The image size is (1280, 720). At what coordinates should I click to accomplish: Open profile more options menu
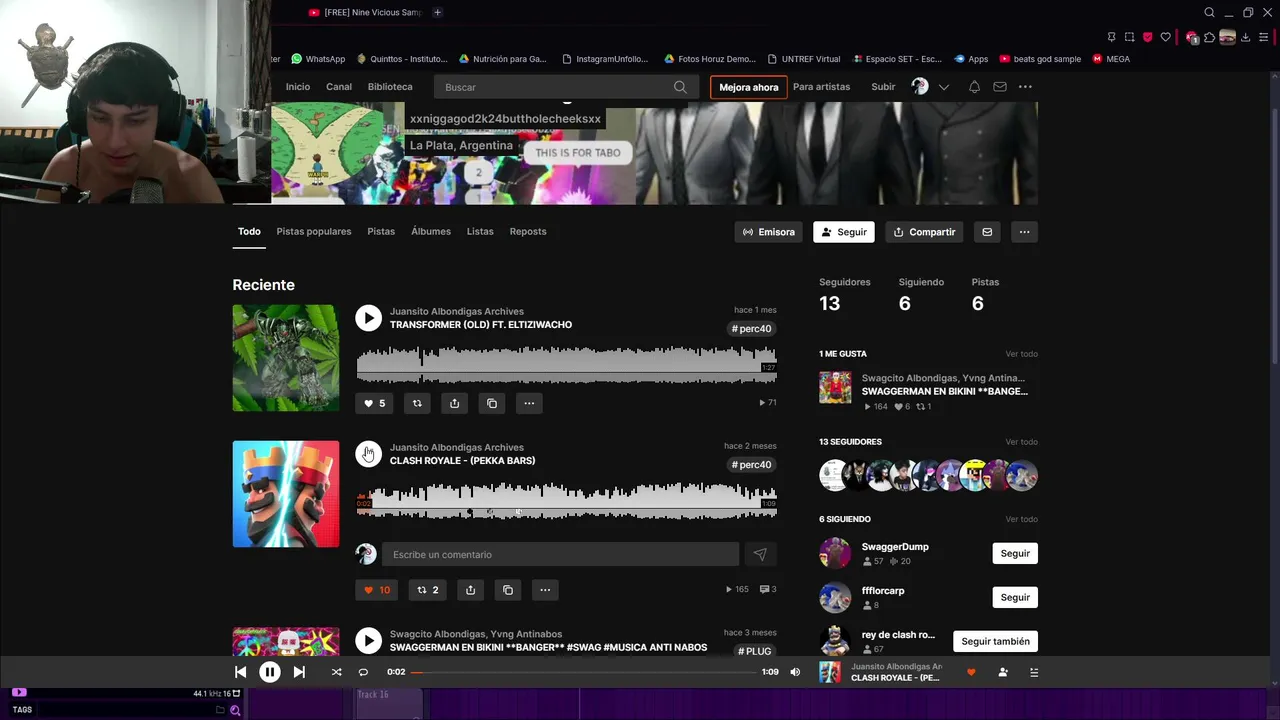click(1024, 232)
